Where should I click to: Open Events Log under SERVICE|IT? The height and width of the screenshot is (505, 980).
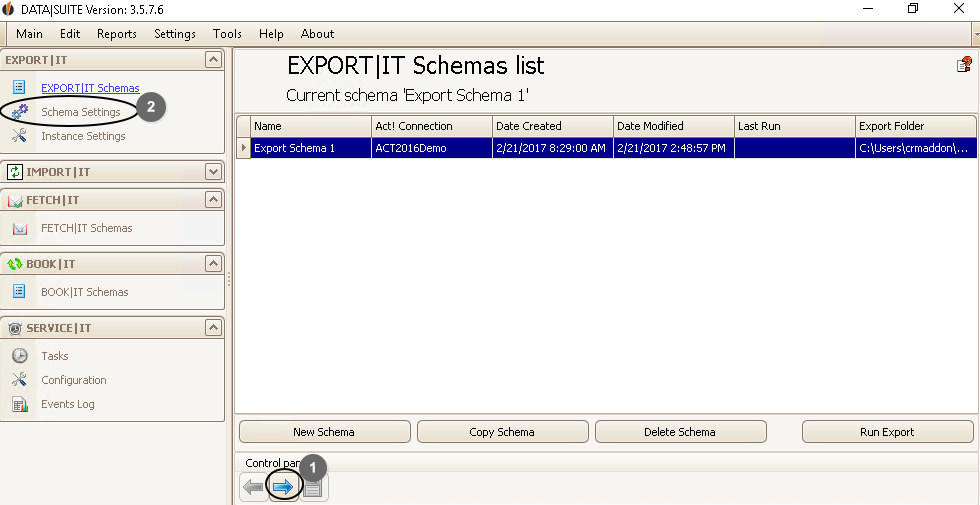coord(68,404)
